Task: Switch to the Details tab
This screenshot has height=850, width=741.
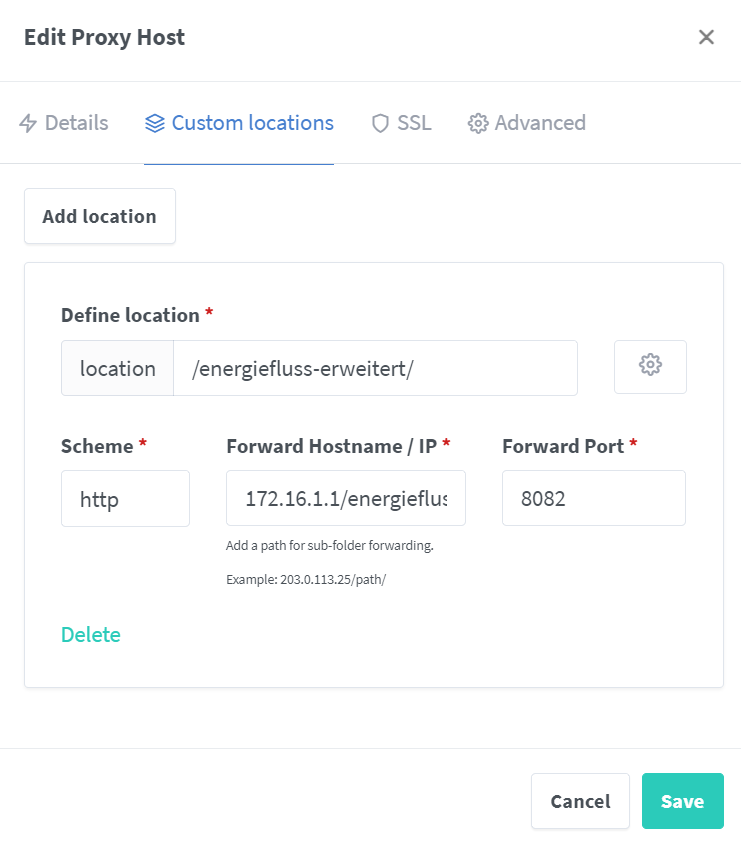Action: click(x=64, y=123)
